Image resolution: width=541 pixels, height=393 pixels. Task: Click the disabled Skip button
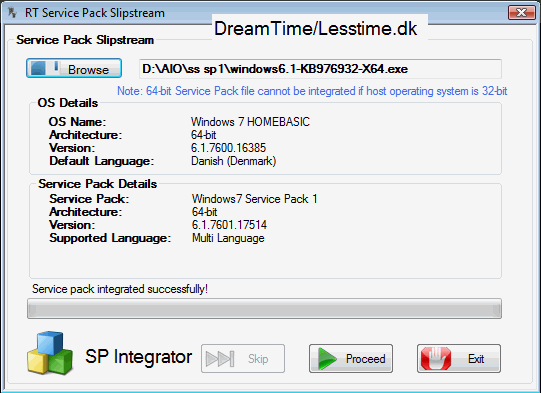pyautogui.click(x=243, y=358)
